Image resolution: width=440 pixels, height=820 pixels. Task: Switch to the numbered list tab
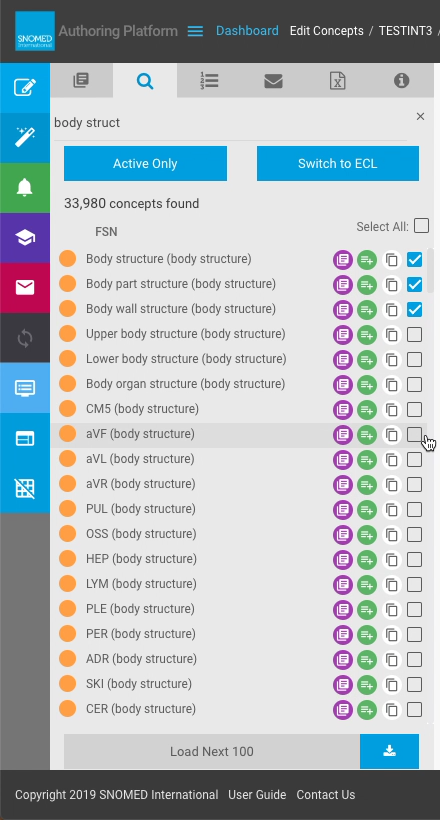coord(209,81)
